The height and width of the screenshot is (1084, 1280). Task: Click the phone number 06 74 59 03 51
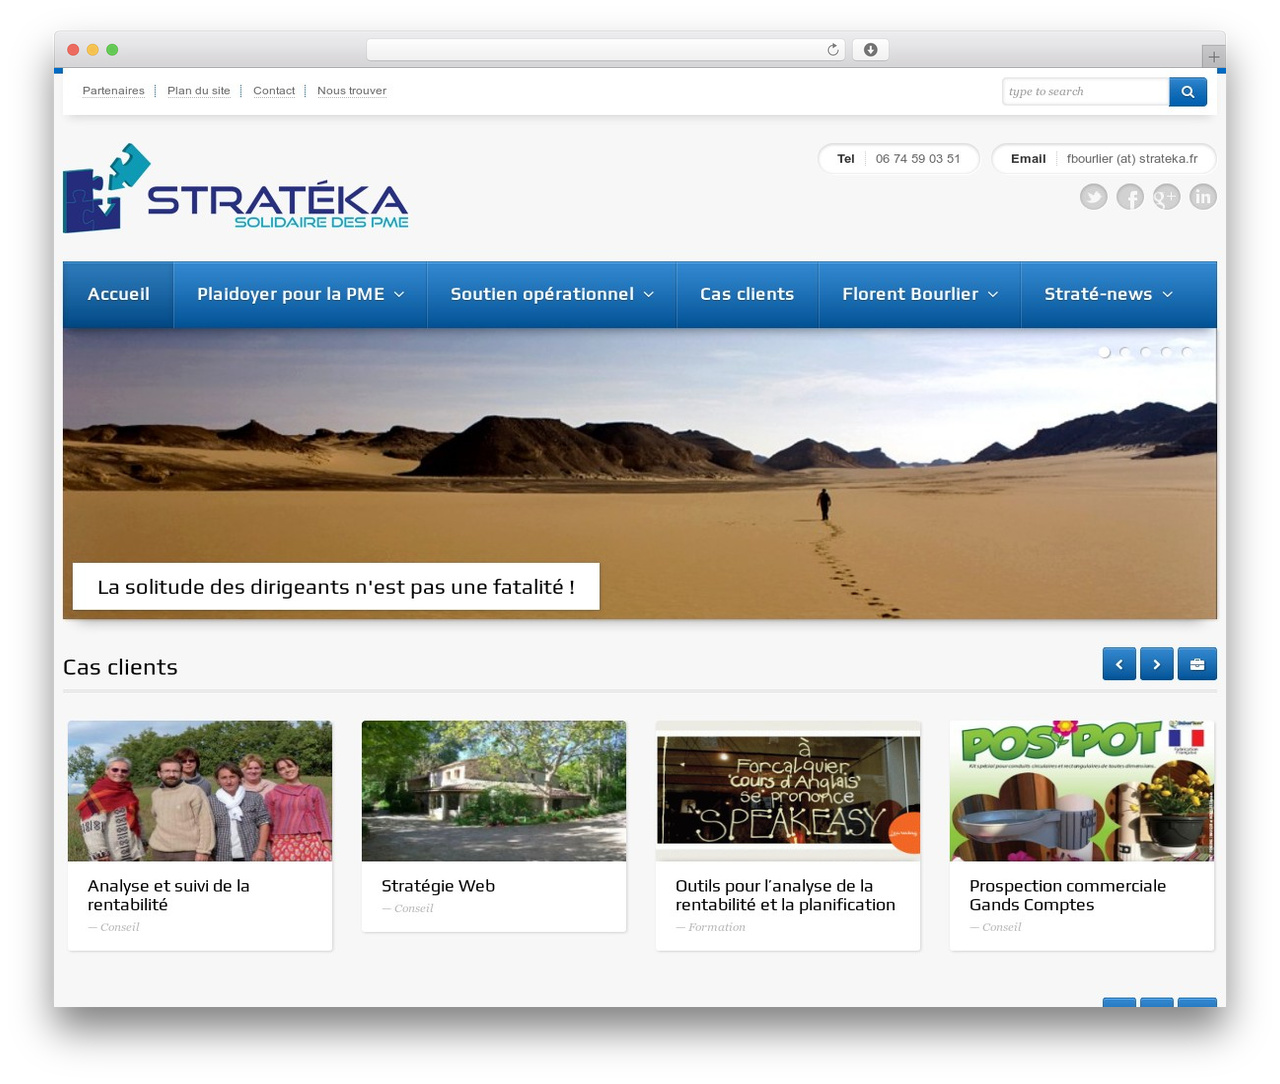[918, 159]
